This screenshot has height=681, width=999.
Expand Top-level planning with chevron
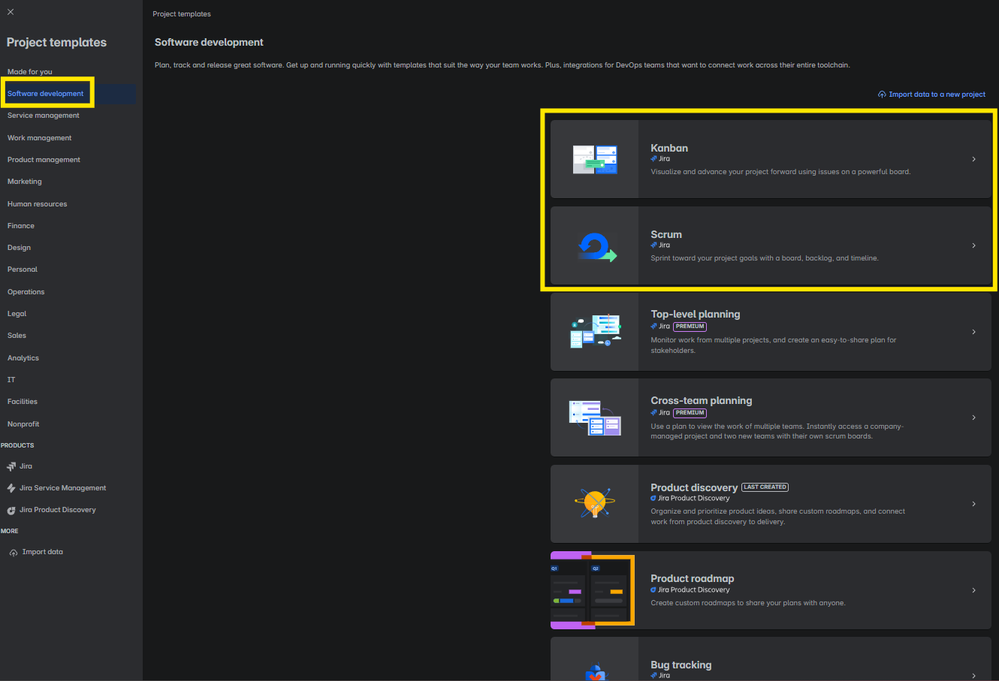(x=974, y=332)
